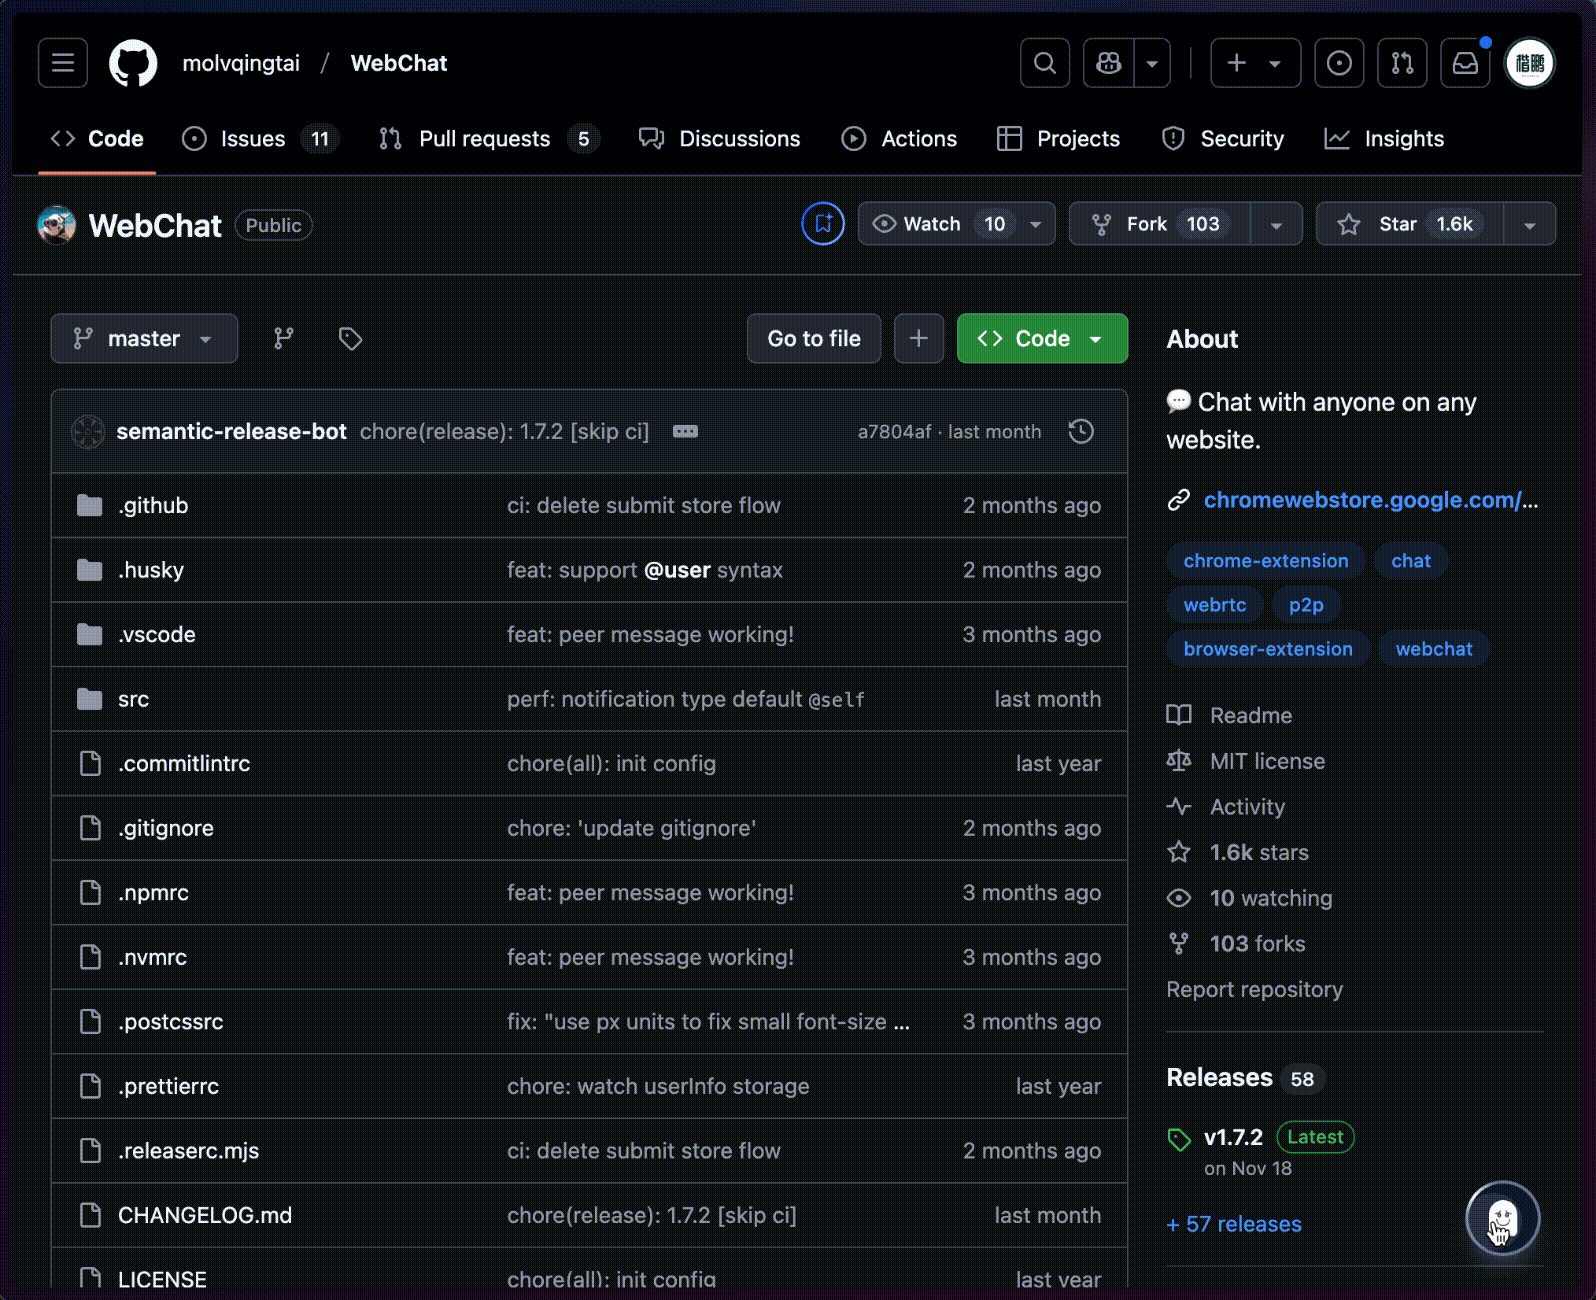Image resolution: width=1596 pixels, height=1300 pixels.
Task: Click the circular bookmark extension icon
Action: (x=823, y=223)
